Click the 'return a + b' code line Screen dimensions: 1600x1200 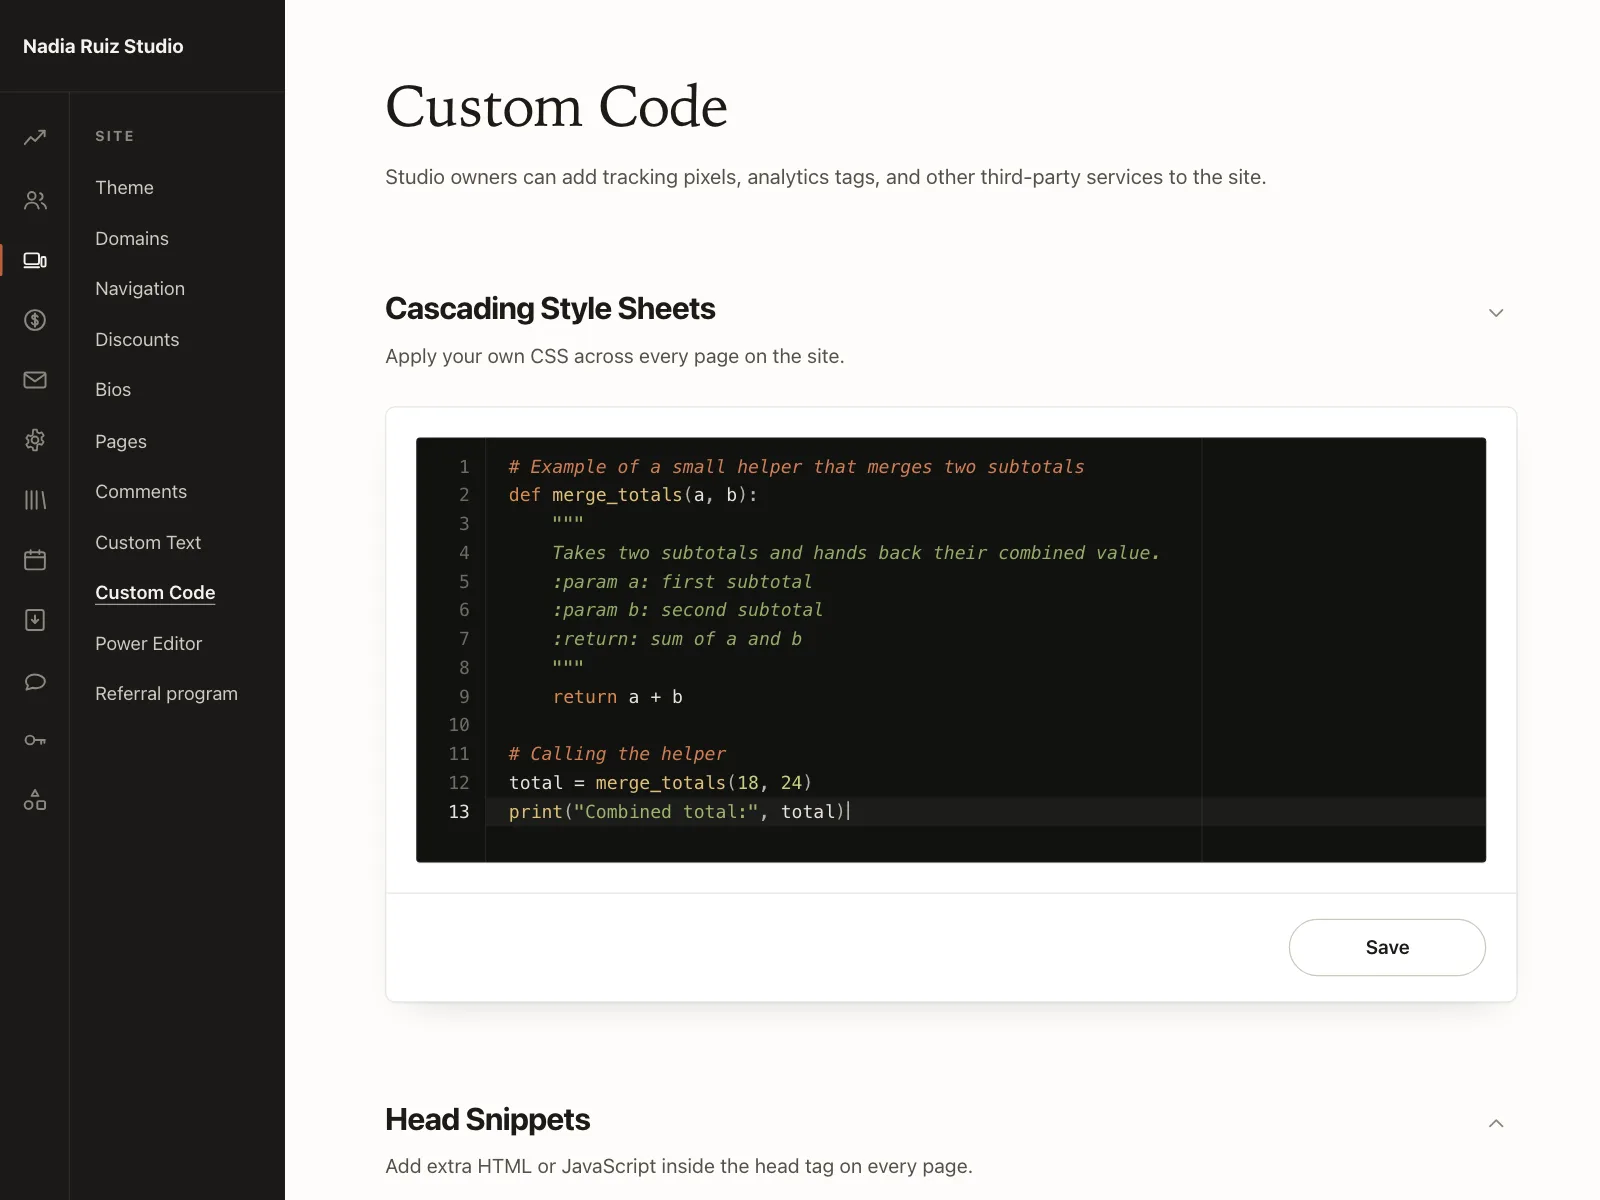coord(618,697)
